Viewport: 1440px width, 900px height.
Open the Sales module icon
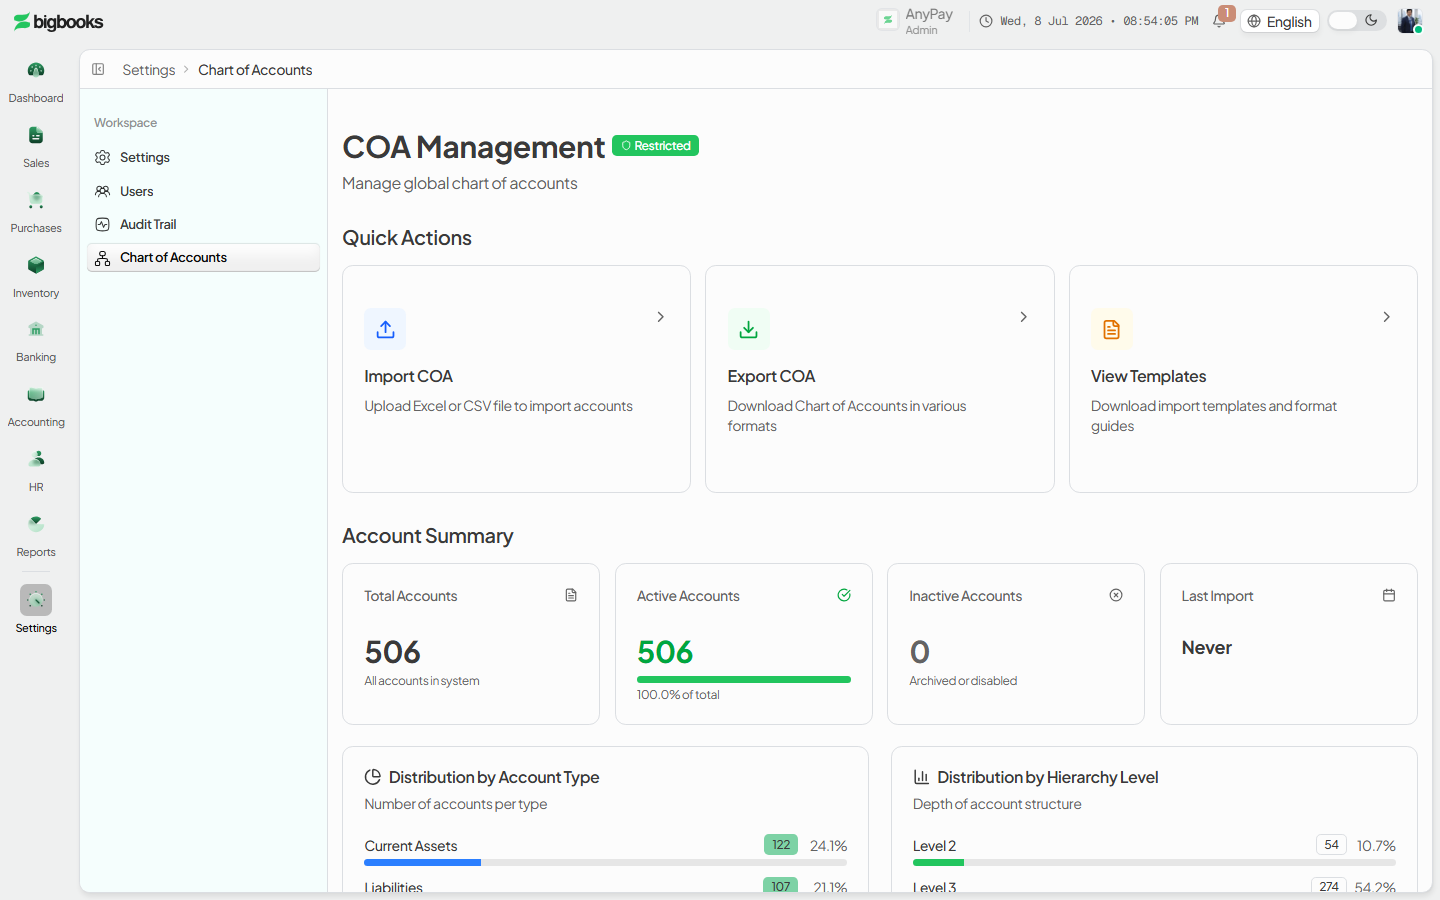(x=36, y=135)
